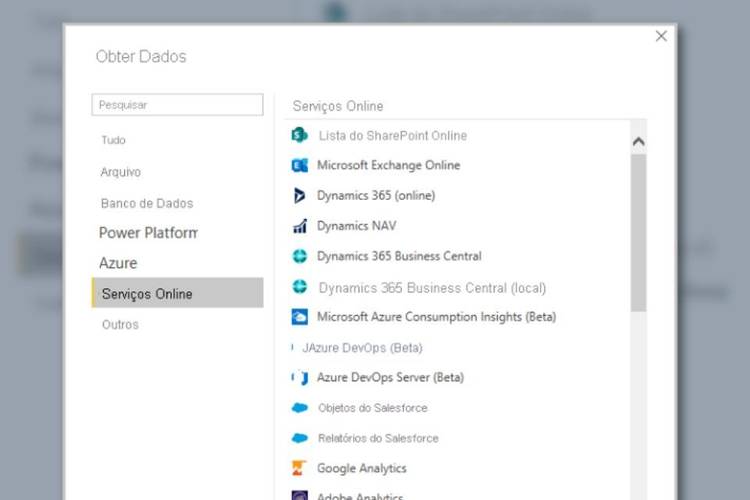
Task: Open the Banco de Dados category
Action: [147, 203]
